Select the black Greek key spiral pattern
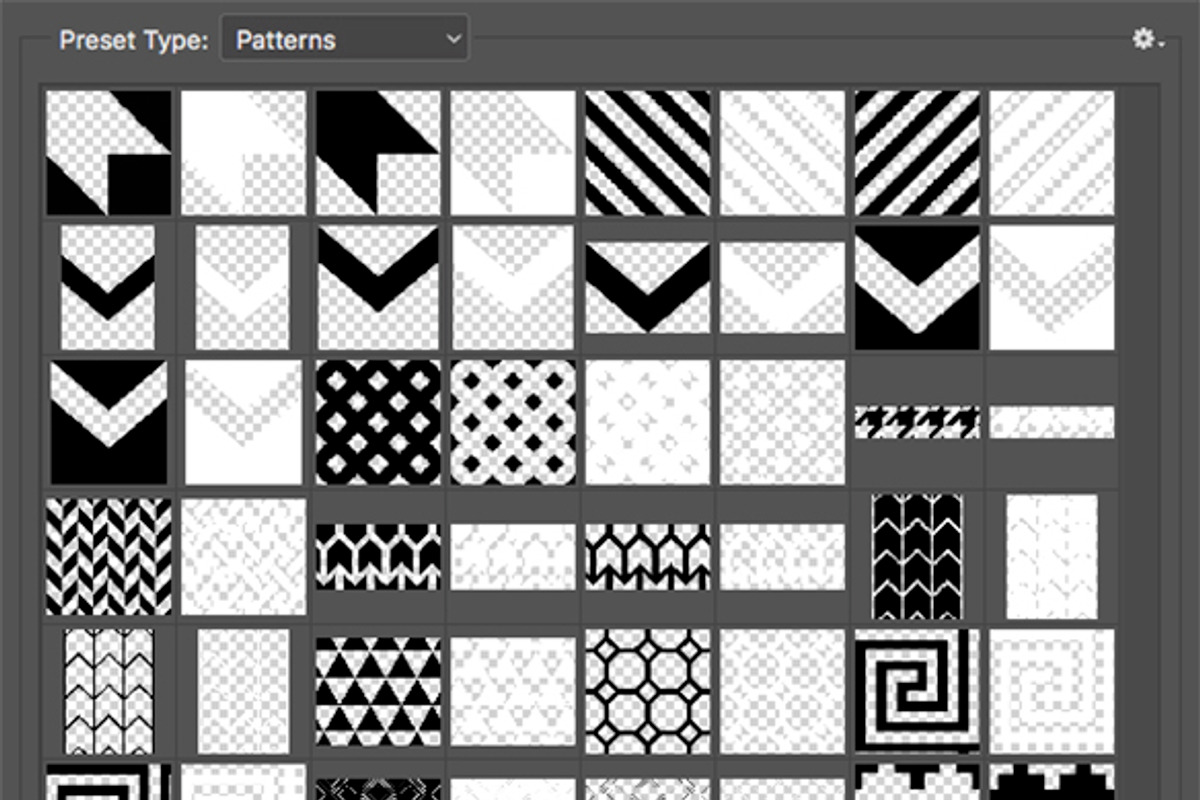 [917, 692]
